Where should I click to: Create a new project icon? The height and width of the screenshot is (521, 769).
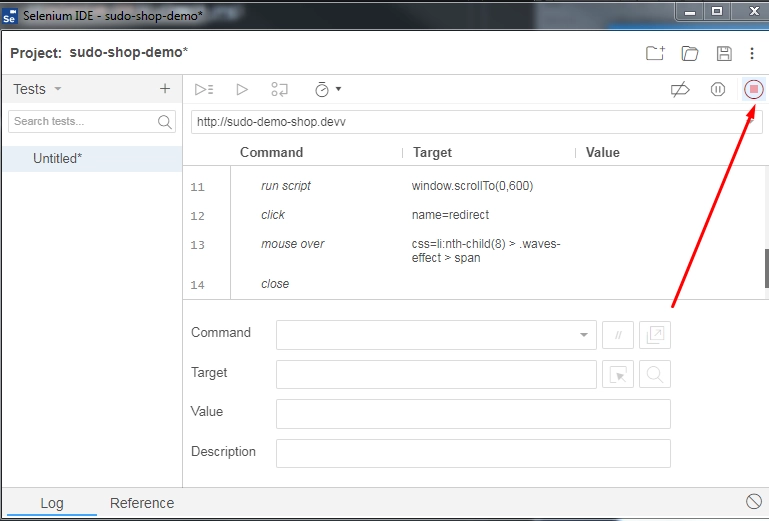coord(654,54)
